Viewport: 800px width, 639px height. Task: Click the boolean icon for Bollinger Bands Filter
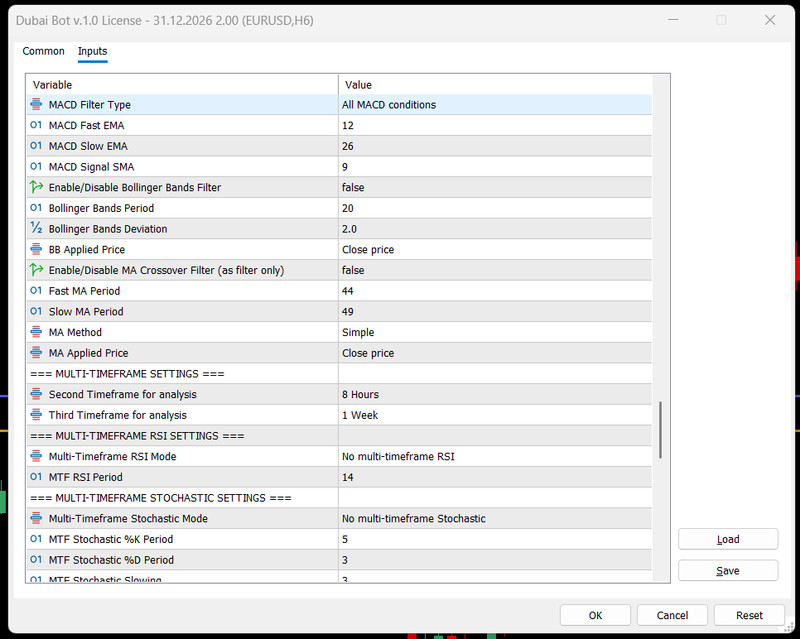pos(36,187)
